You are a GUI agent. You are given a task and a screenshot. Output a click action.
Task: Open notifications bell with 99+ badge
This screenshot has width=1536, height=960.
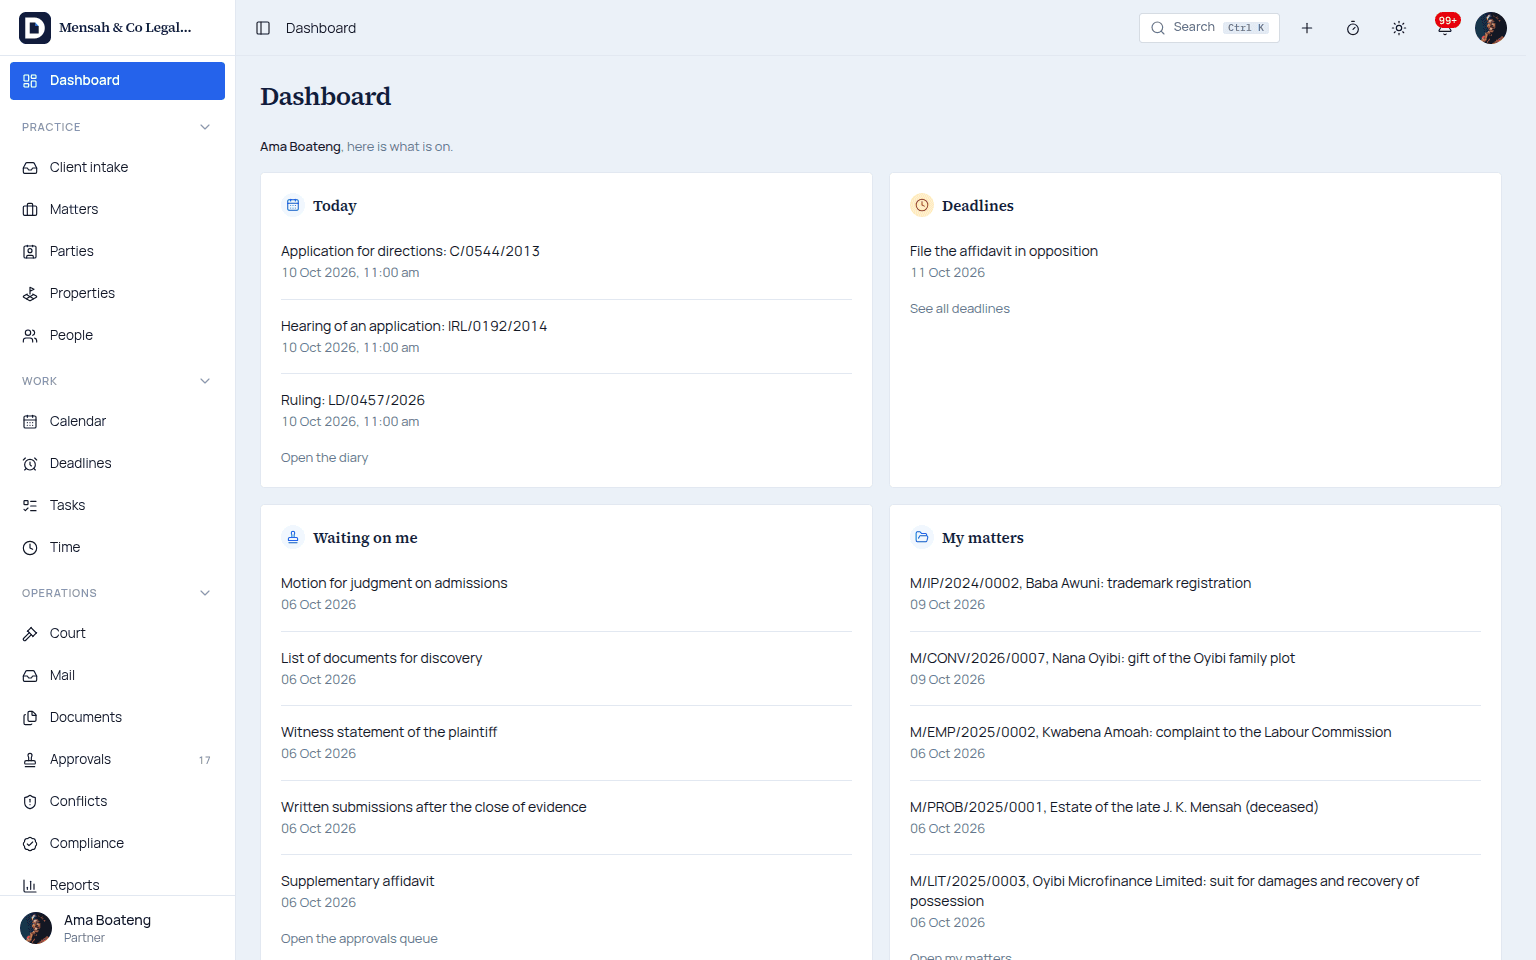coord(1445,28)
